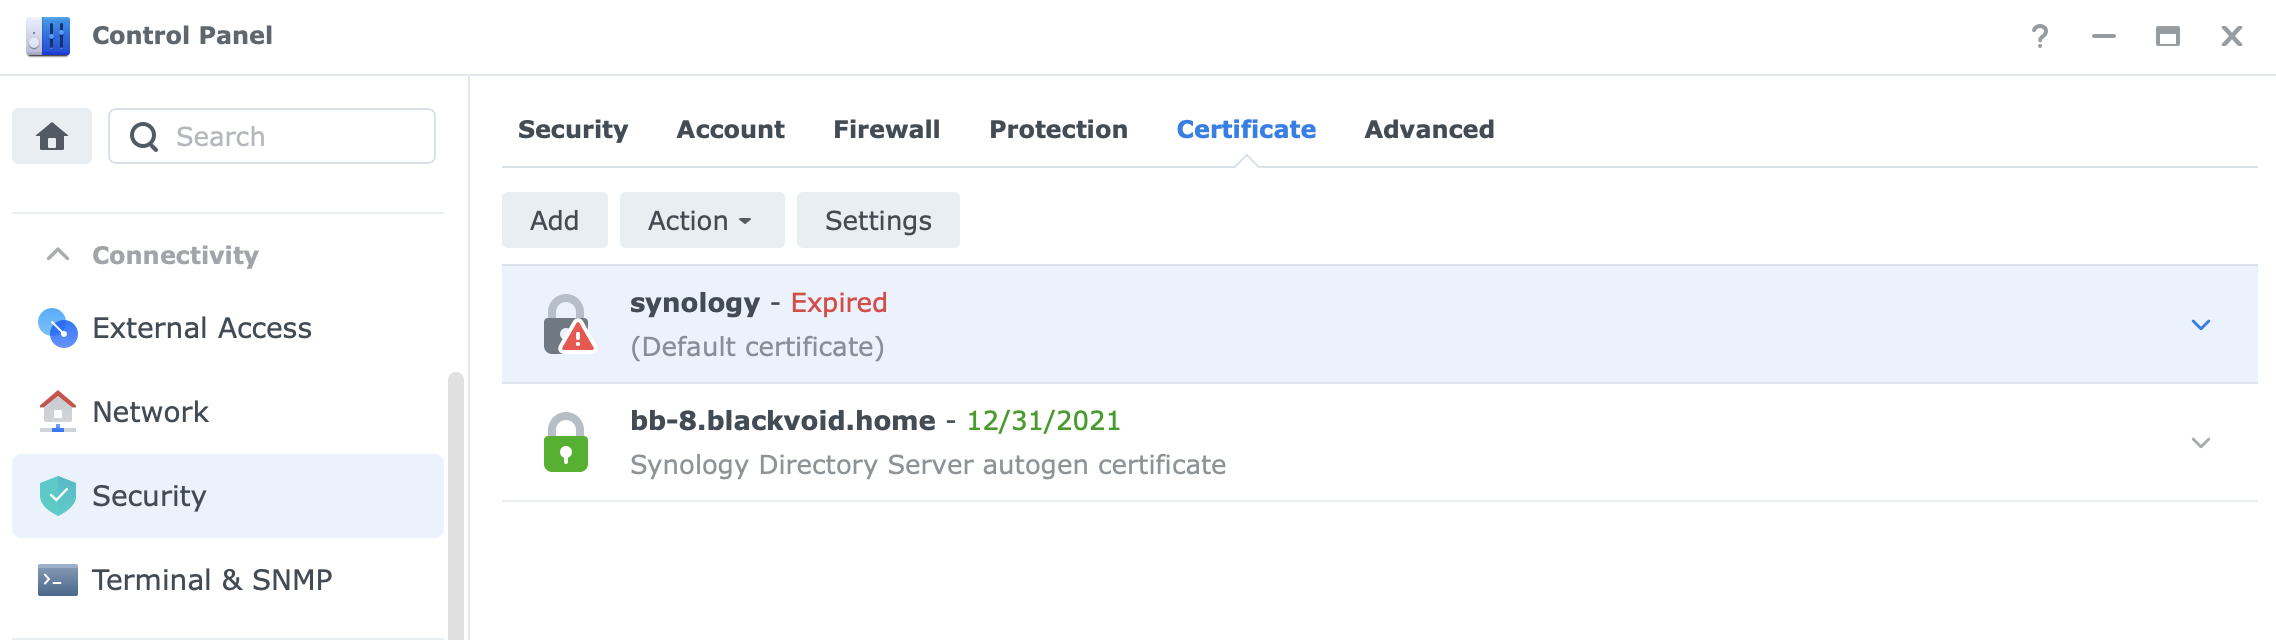Expand the bb-8.blackvoid.home certificate chevron
Viewport: 2276px width, 640px height.
pyautogui.click(x=2201, y=442)
